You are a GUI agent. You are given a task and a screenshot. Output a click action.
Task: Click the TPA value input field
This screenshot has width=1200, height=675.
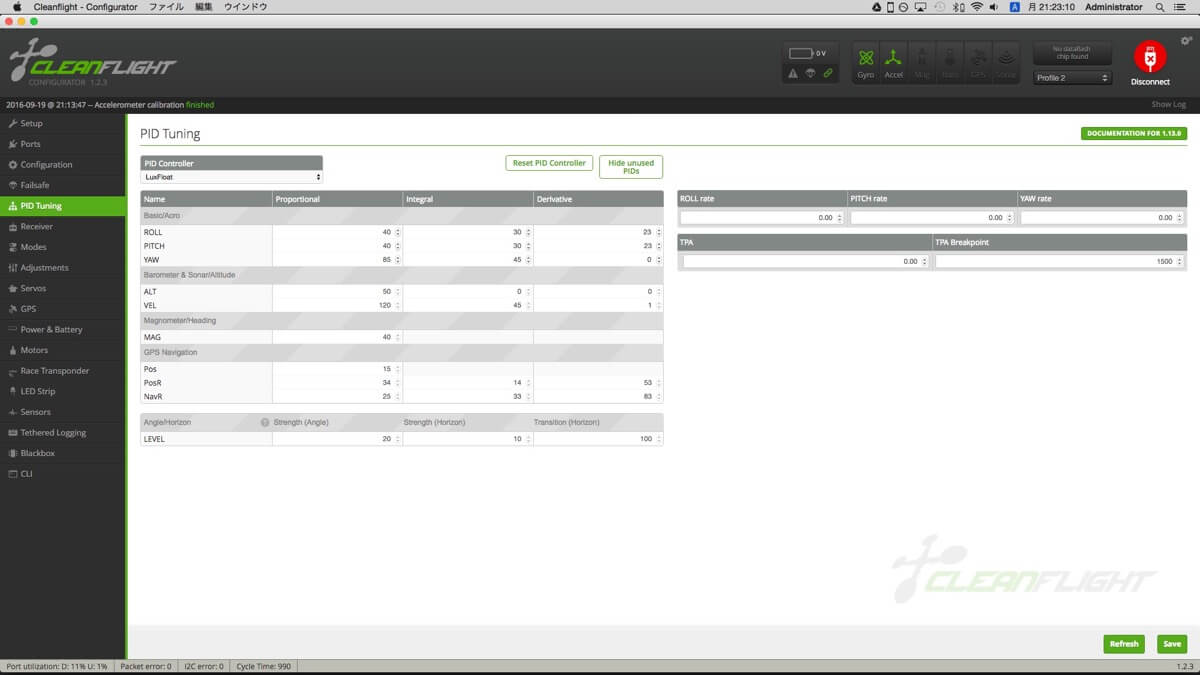coord(805,261)
